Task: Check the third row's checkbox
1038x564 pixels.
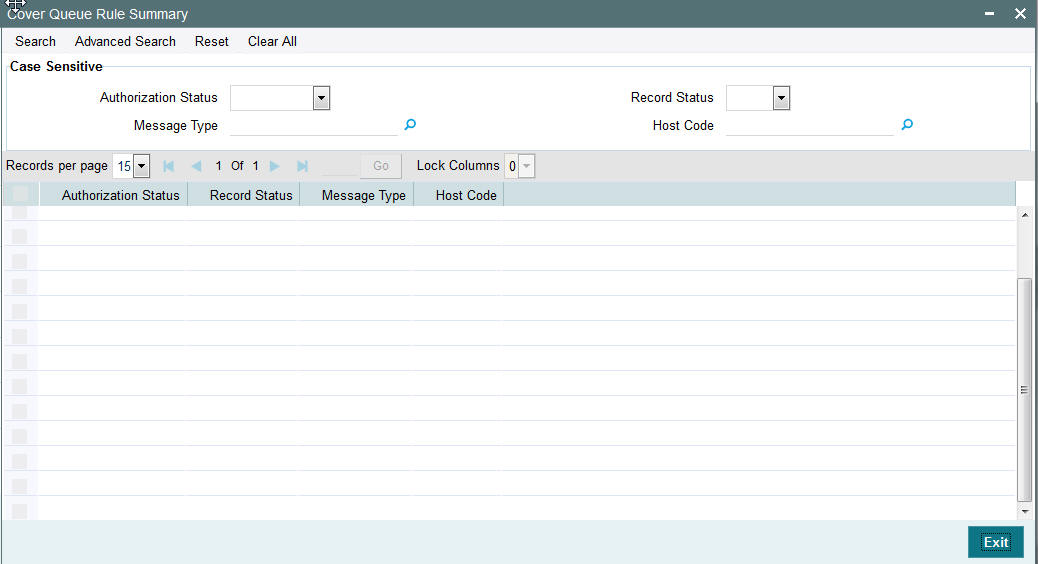Action: pos(20,261)
